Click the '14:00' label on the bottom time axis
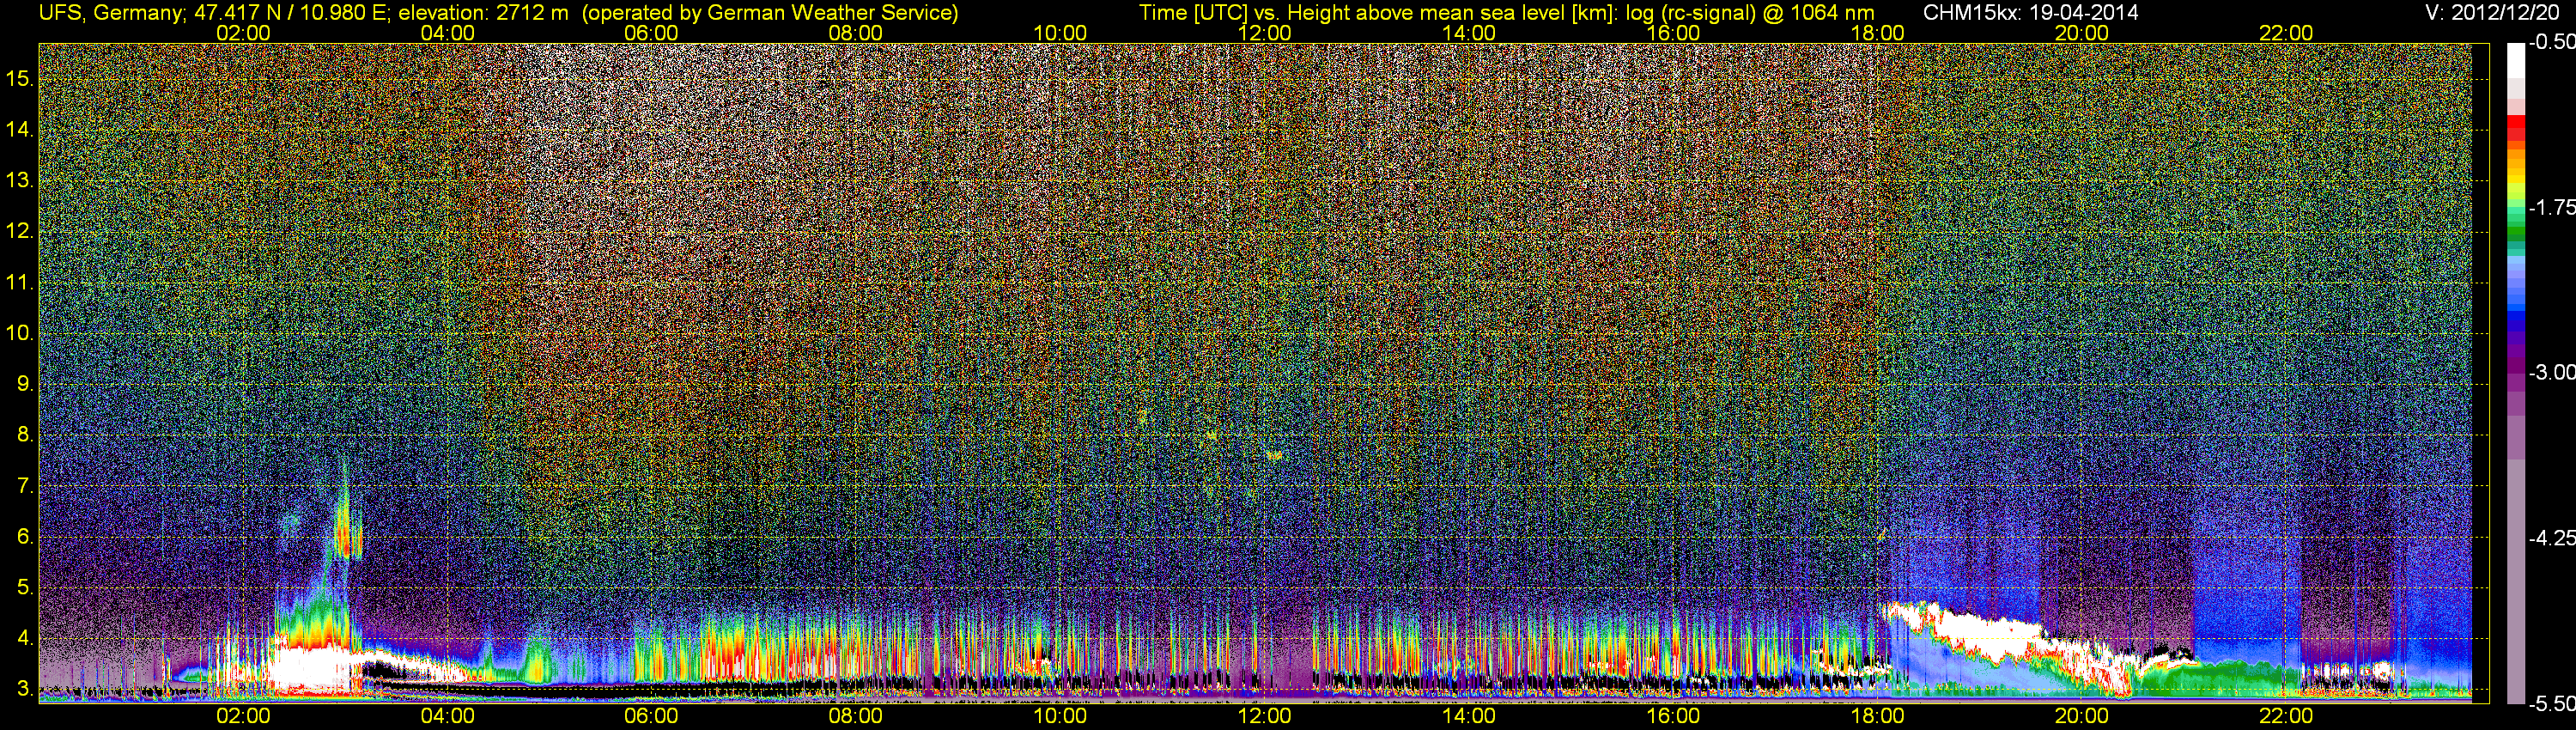The image size is (2576, 730). 1469,716
